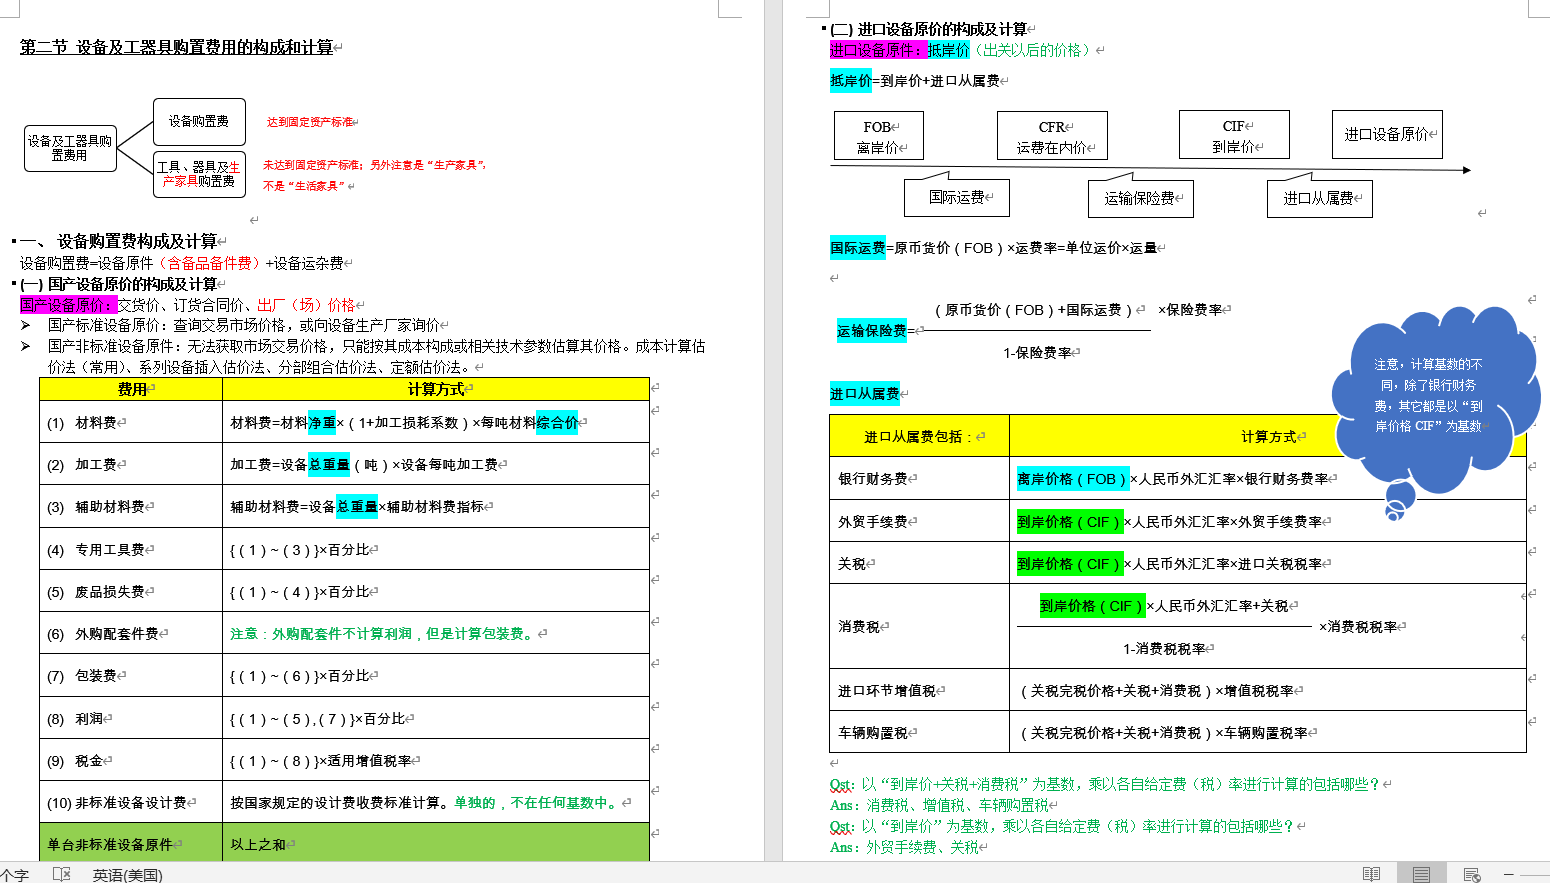Click the magenta highlighted 国产设备原价 text
The image size is (1550, 883).
click(68, 305)
